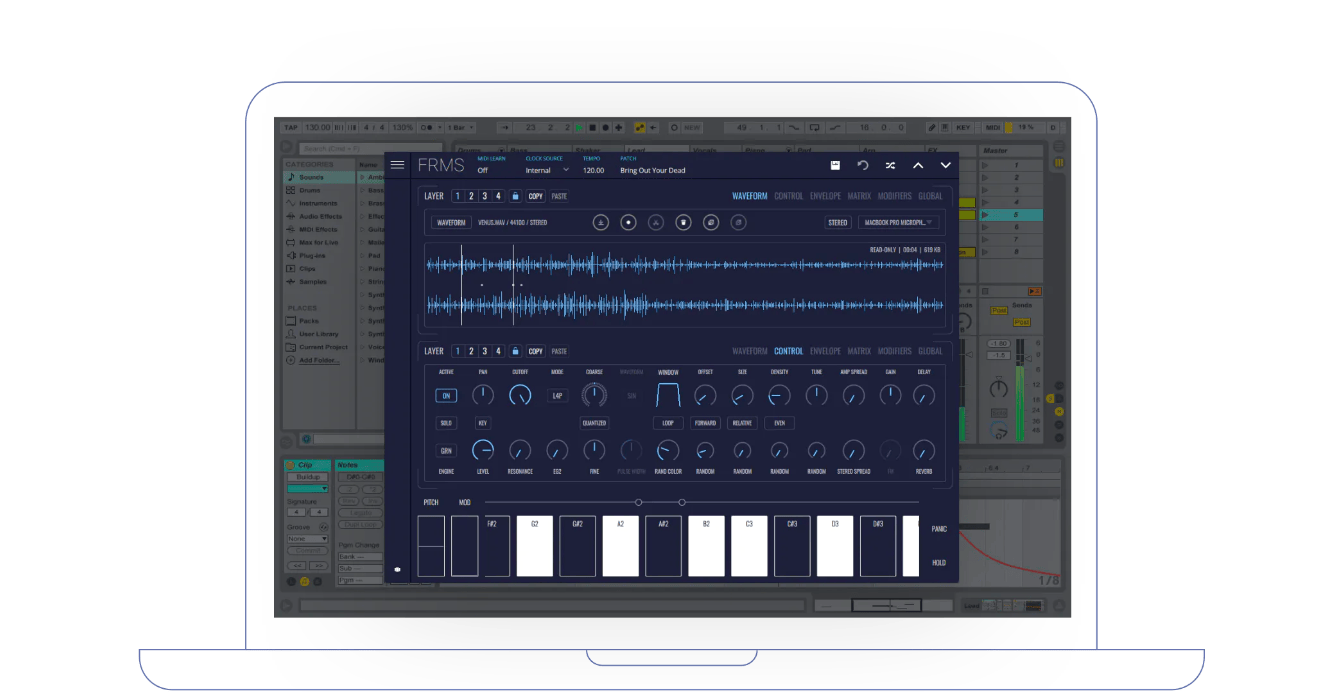Screen dimensions: 1344x692
Task: Open the FRMS hamburger menu
Action: pos(398,163)
